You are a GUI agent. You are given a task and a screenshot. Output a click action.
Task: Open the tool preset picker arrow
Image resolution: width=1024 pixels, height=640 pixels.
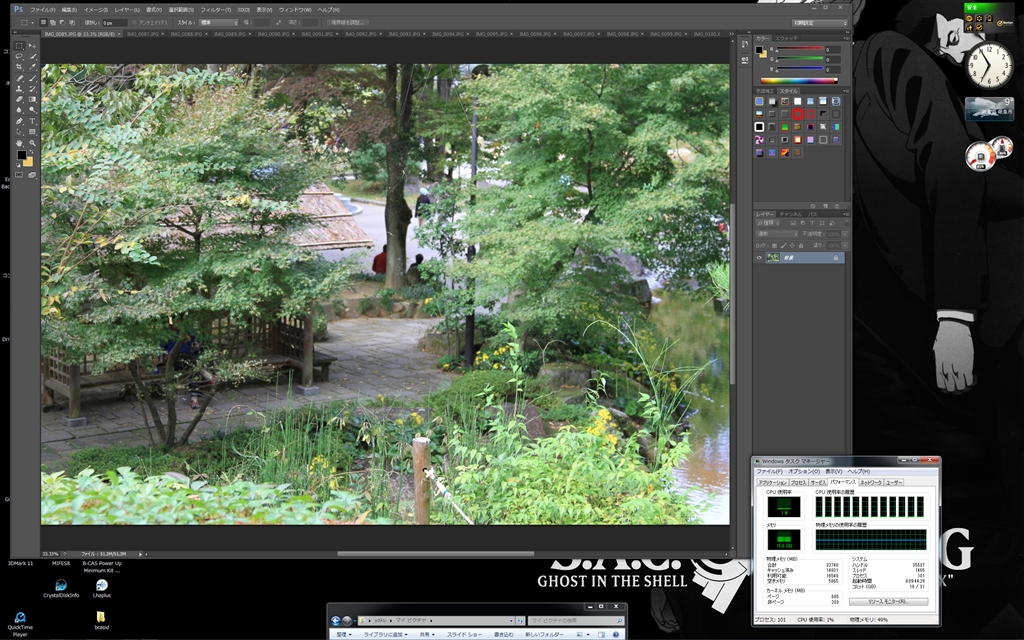coord(33,23)
